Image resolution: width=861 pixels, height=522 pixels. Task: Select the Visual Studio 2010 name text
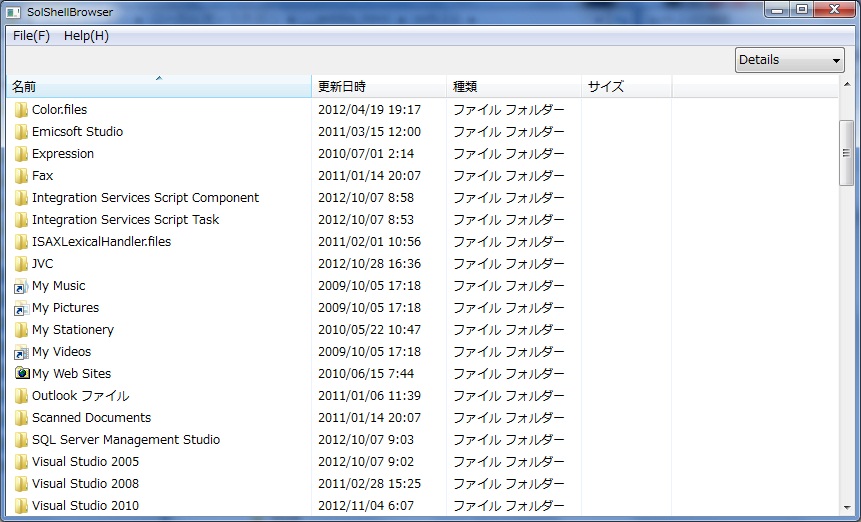pyautogui.click(x=85, y=506)
